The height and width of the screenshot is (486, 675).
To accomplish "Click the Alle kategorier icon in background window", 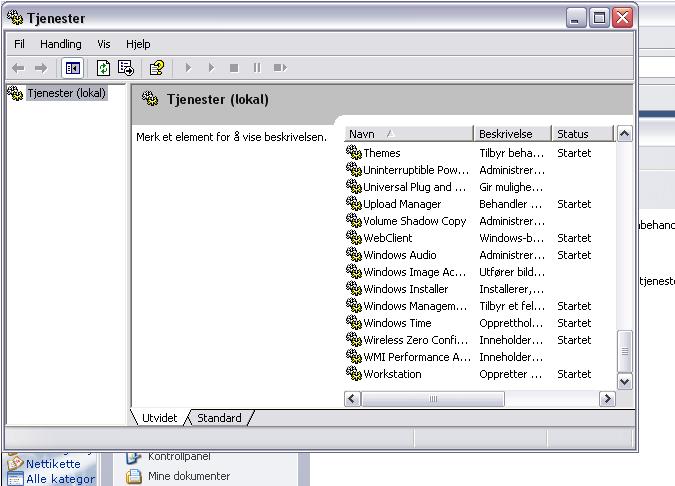I will pos(15,479).
